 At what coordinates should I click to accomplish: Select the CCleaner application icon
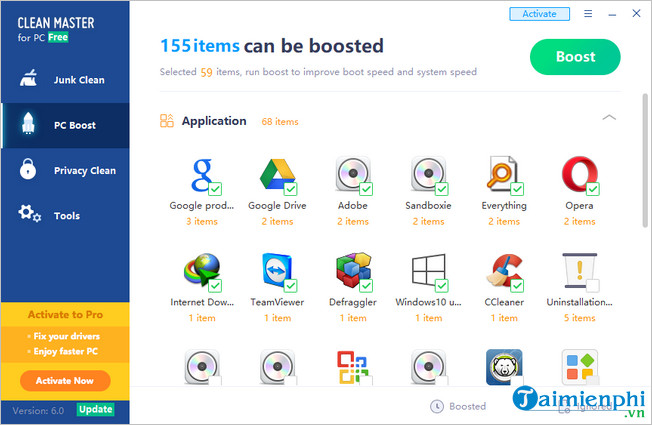coord(503,272)
